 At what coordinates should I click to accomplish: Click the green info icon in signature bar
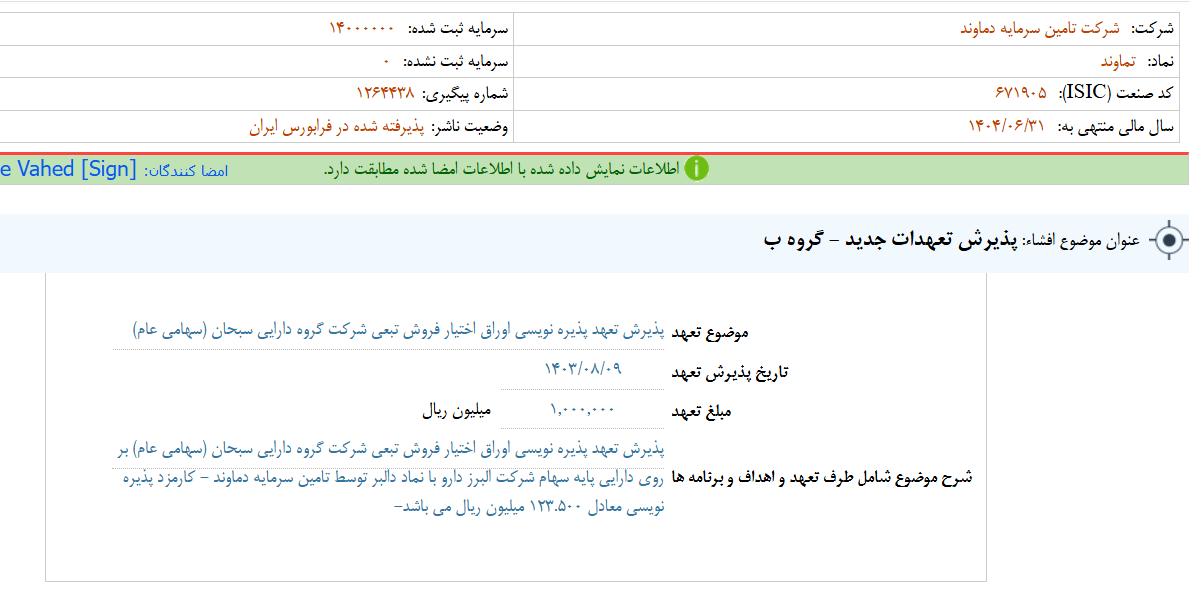tap(696, 169)
